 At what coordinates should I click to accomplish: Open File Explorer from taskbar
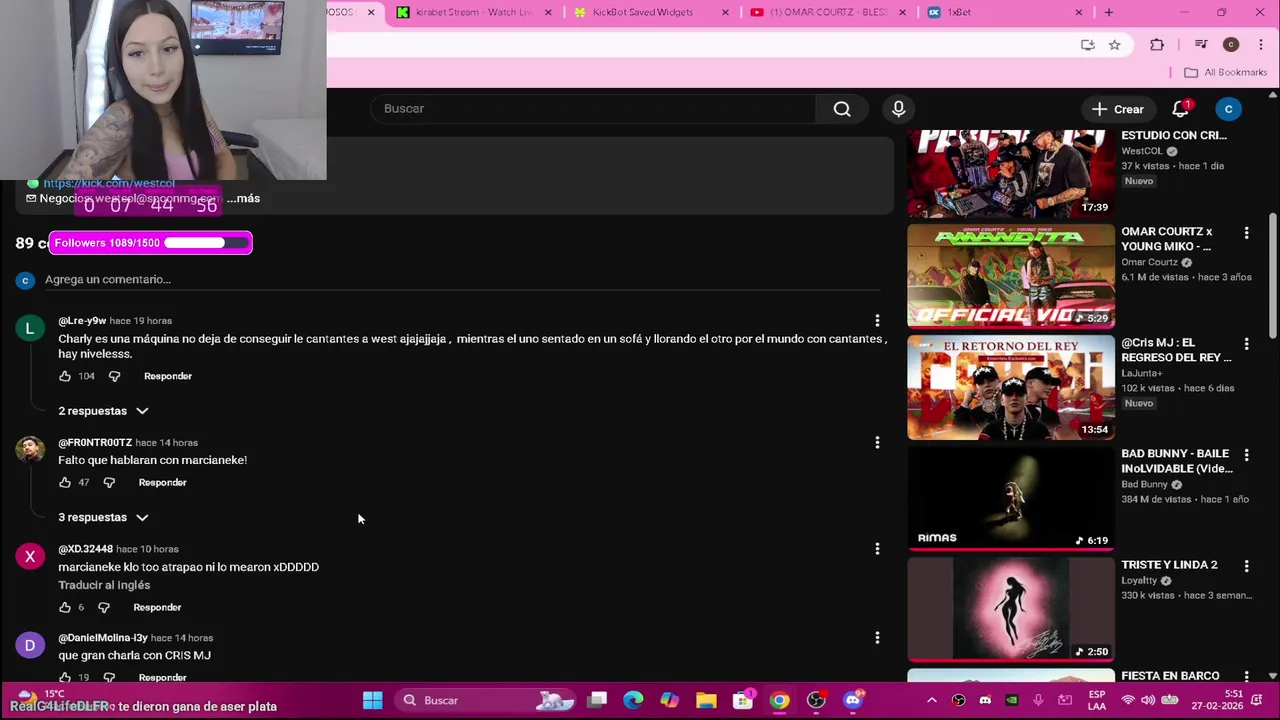pyautogui.click(x=706, y=700)
